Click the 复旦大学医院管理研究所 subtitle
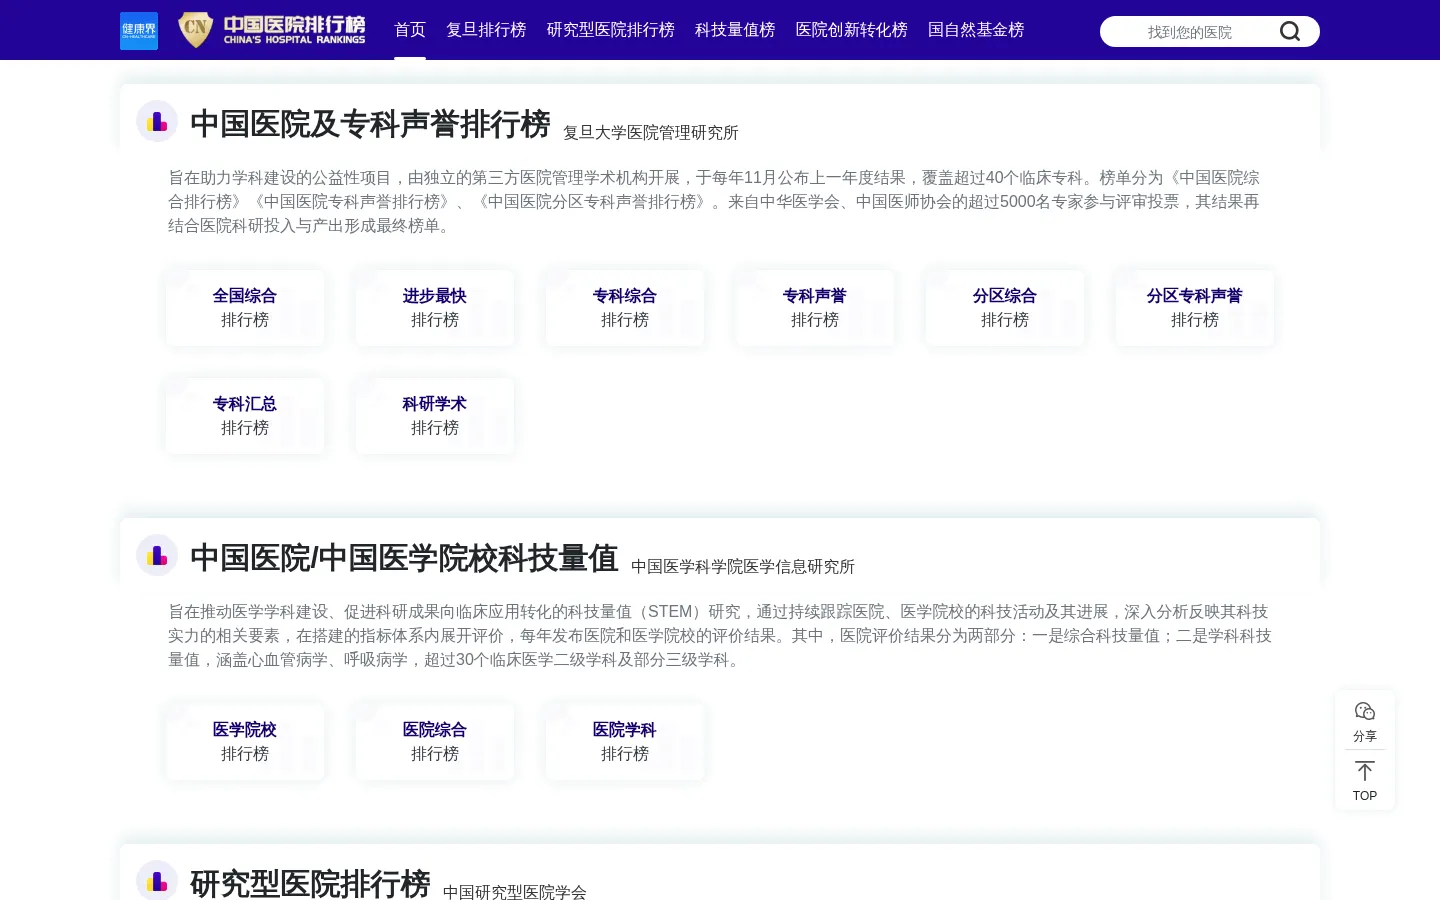The height and width of the screenshot is (900, 1440). point(651,133)
